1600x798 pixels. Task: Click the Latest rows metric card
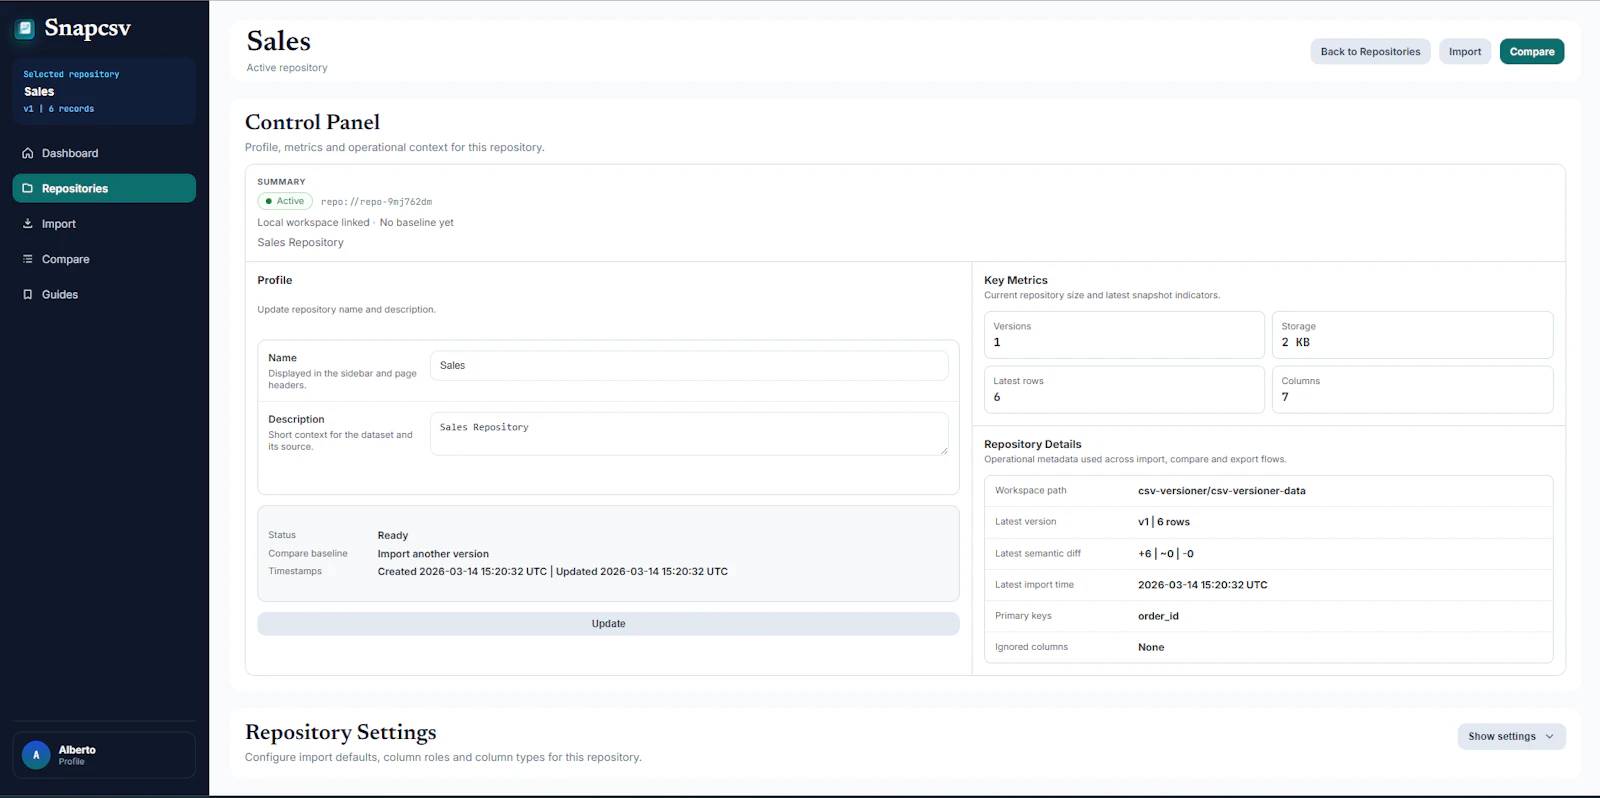pyautogui.click(x=1124, y=390)
